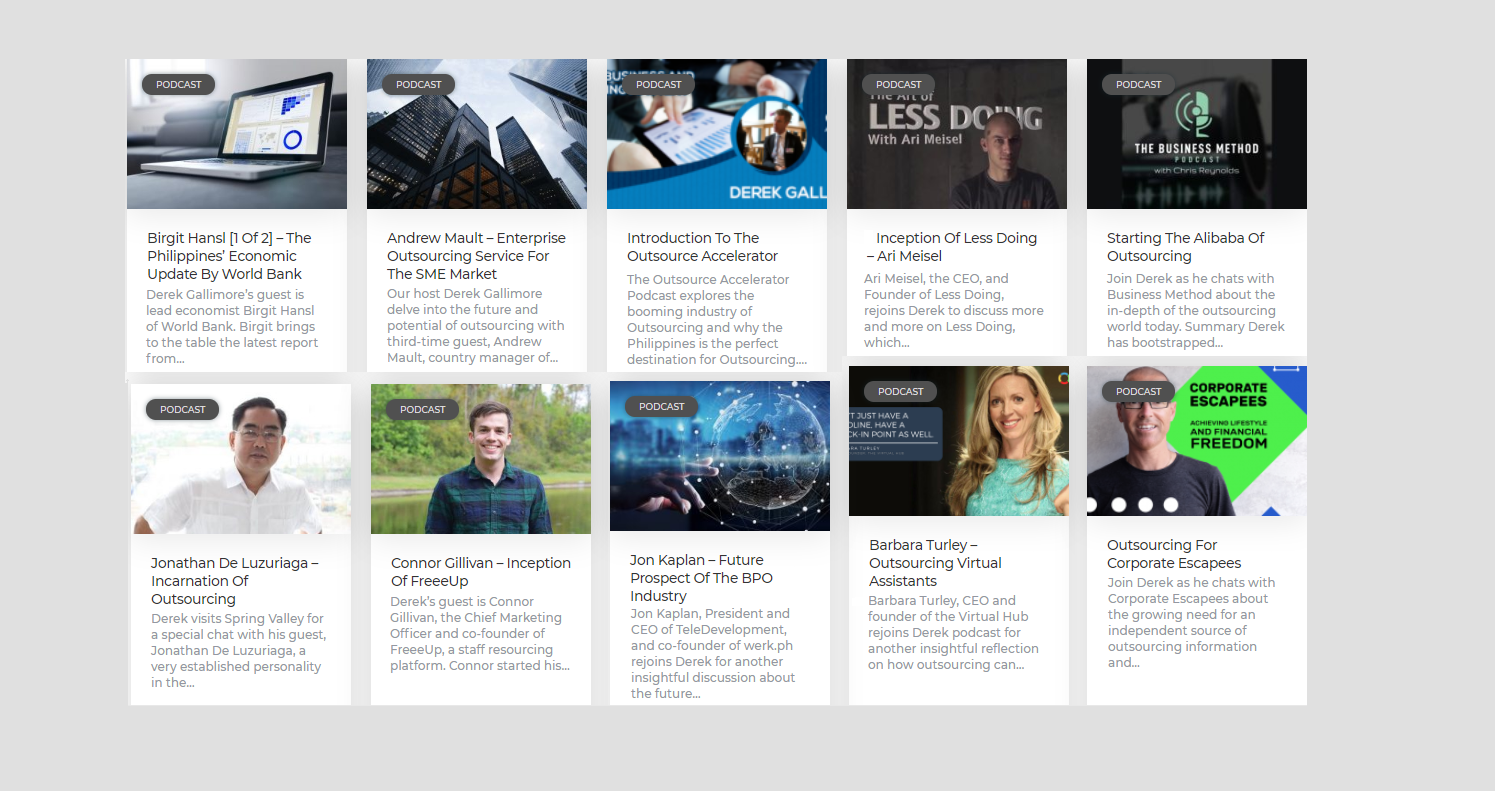Screen dimensions: 1495x791
Task: Open title Introduction To The Outsource Accelerator
Action: coord(702,247)
